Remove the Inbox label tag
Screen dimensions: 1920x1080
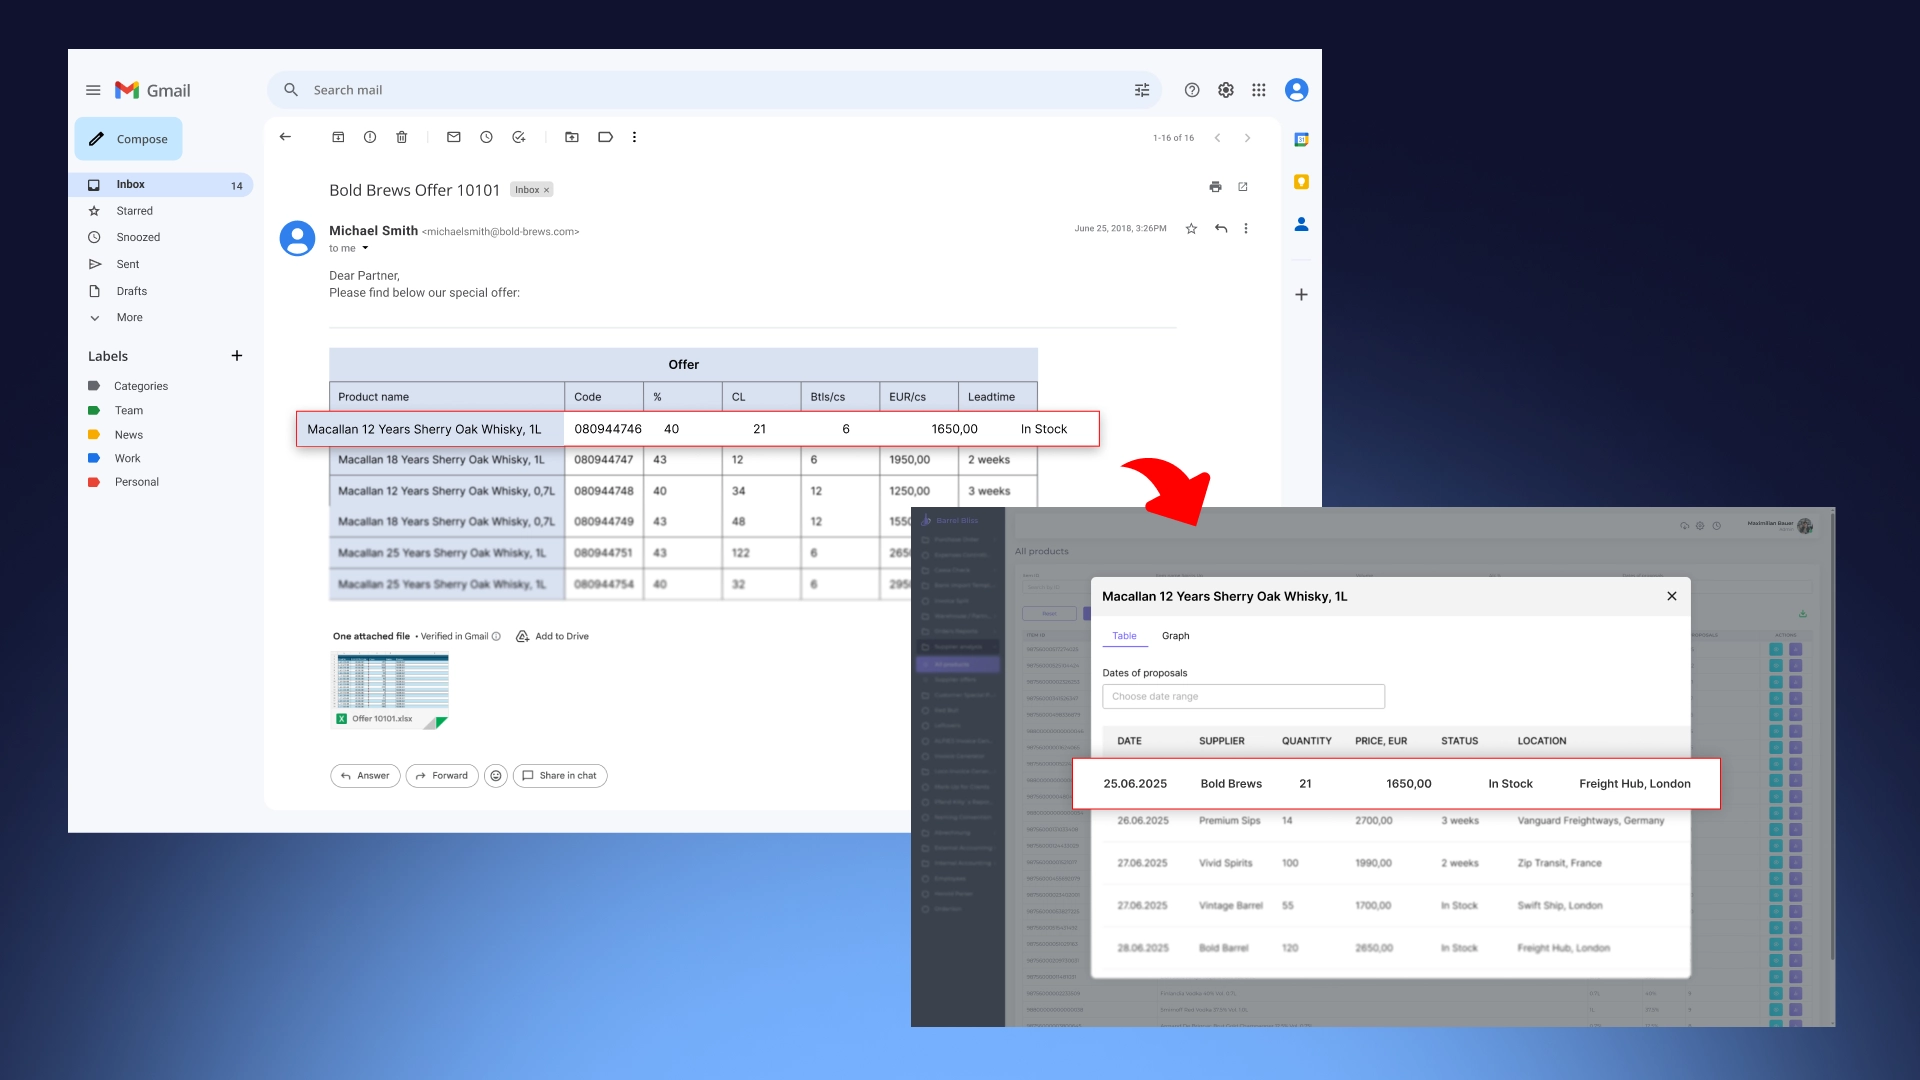pyautogui.click(x=547, y=190)
